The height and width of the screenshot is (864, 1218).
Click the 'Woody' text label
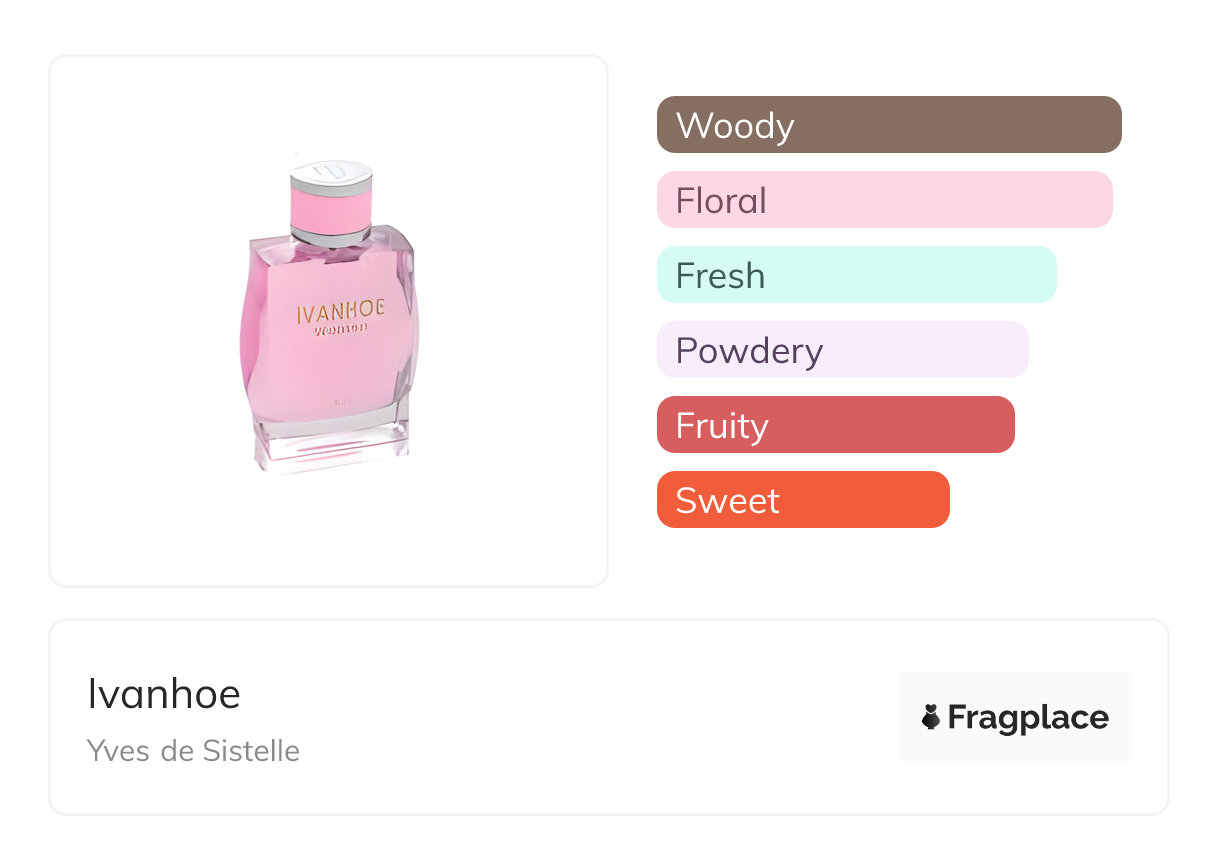tap(735, 126)
